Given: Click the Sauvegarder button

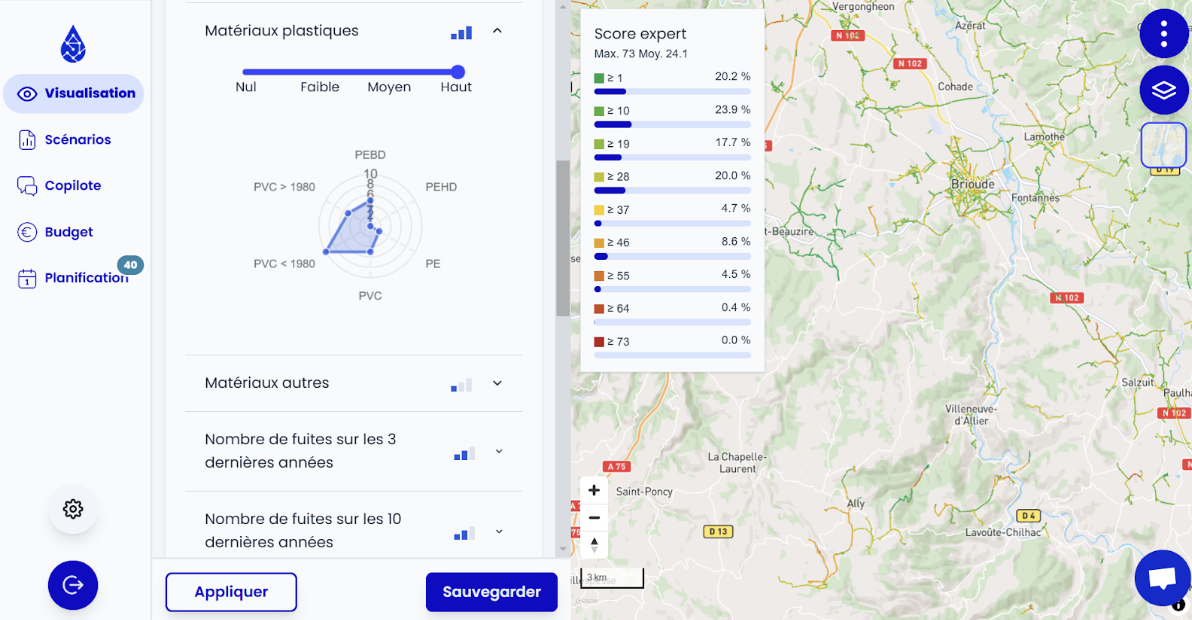Looking at the screenshot, I should [x=491, y=592].
